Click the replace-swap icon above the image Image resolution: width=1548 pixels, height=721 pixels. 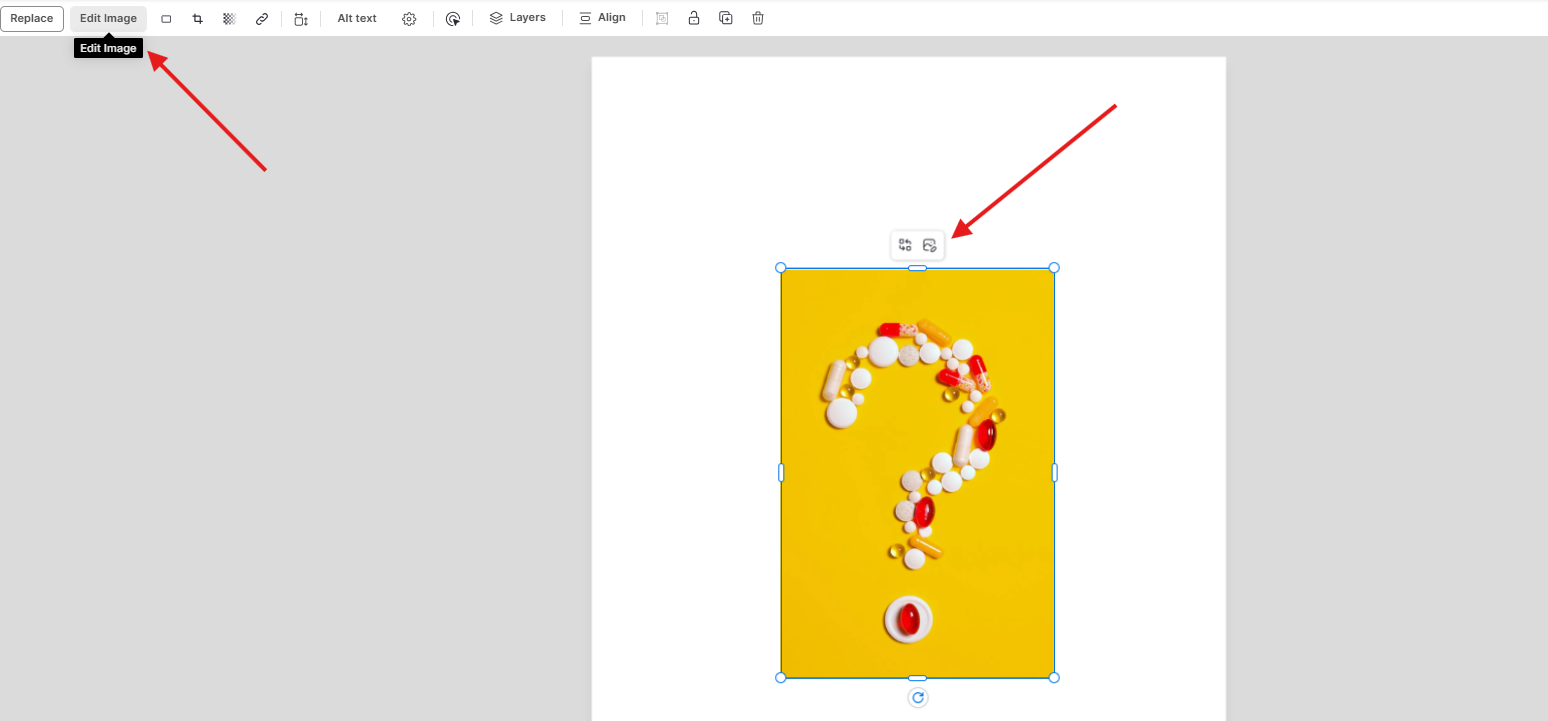905,245
